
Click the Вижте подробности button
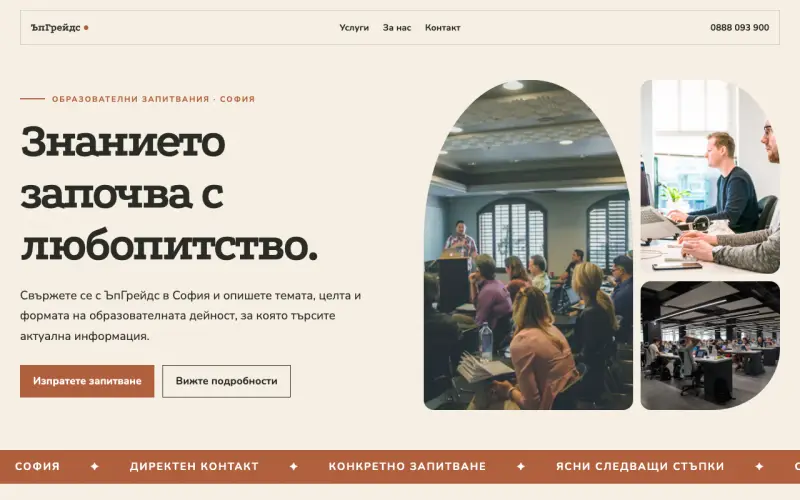pyautogui.click(x=227, y=381)
